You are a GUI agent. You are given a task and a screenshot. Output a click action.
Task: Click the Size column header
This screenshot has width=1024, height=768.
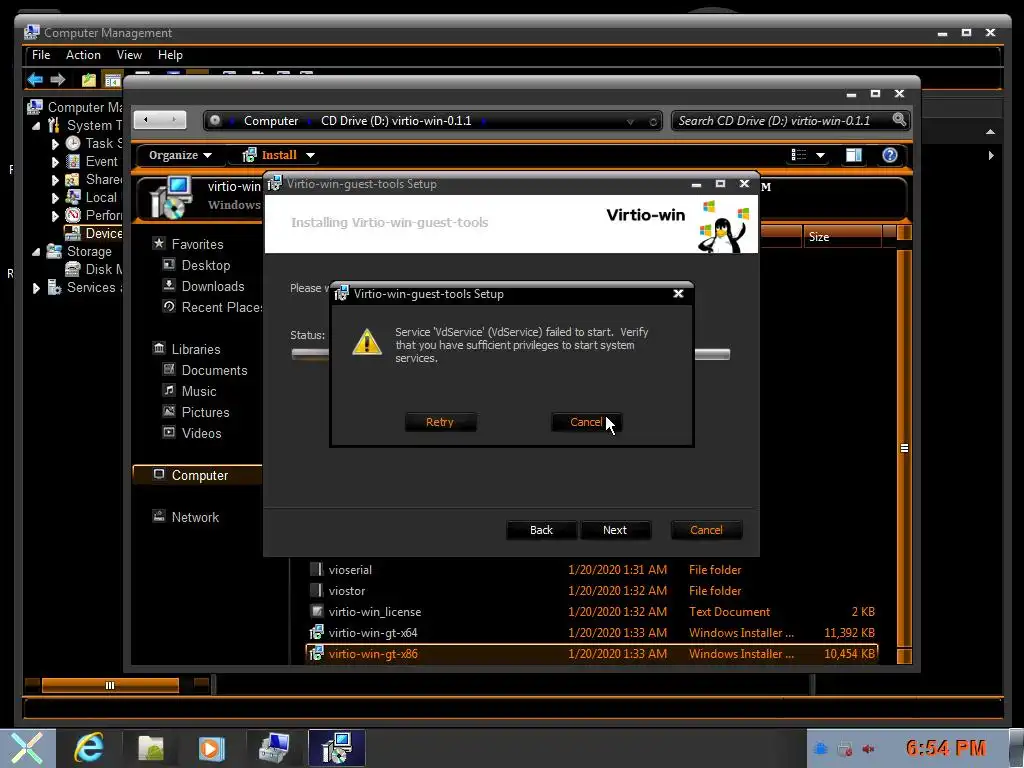click(841, 236)
